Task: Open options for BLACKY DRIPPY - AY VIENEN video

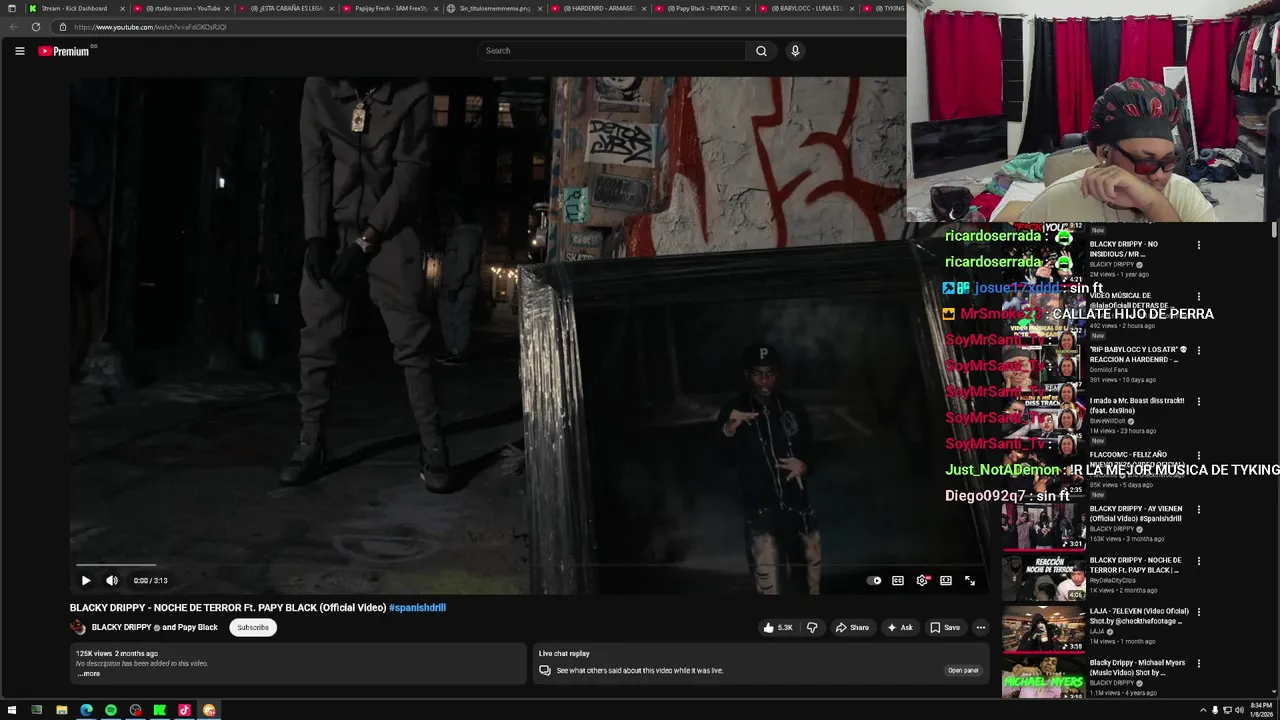Action: tap(1199, 510)
